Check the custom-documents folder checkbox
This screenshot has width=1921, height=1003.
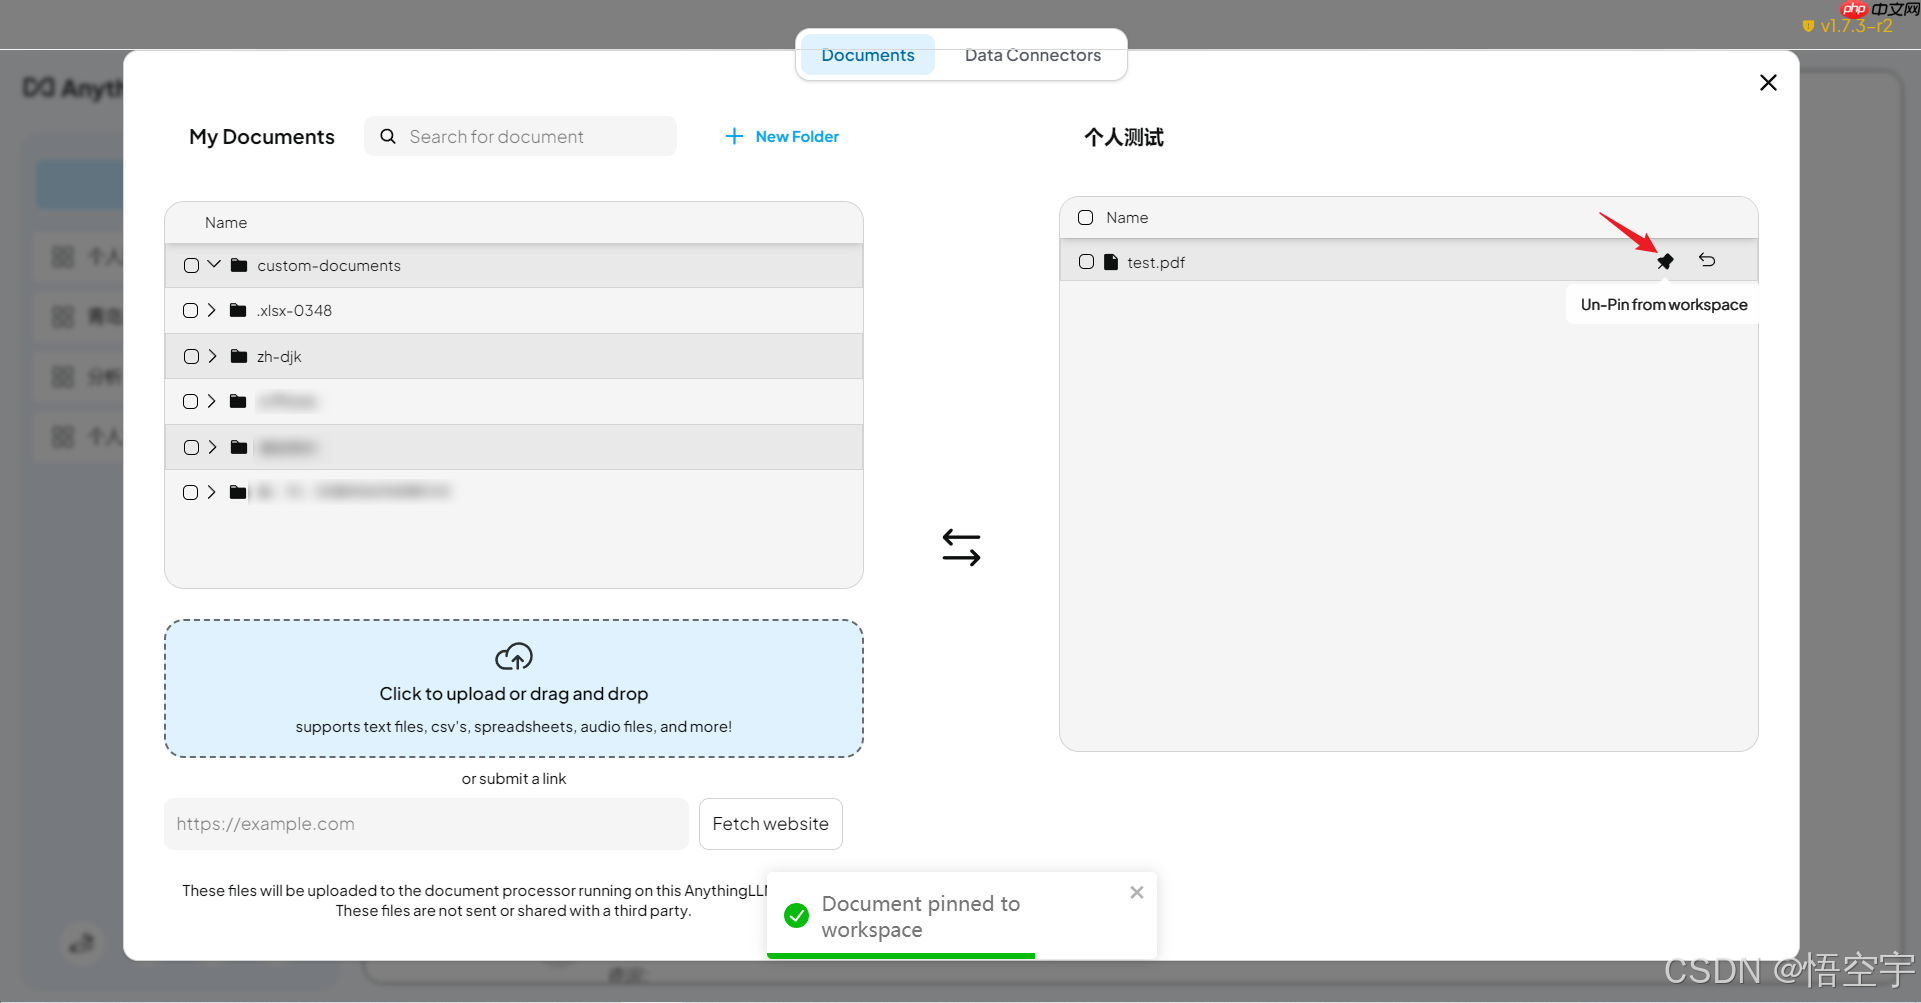(x=191, y=265)
